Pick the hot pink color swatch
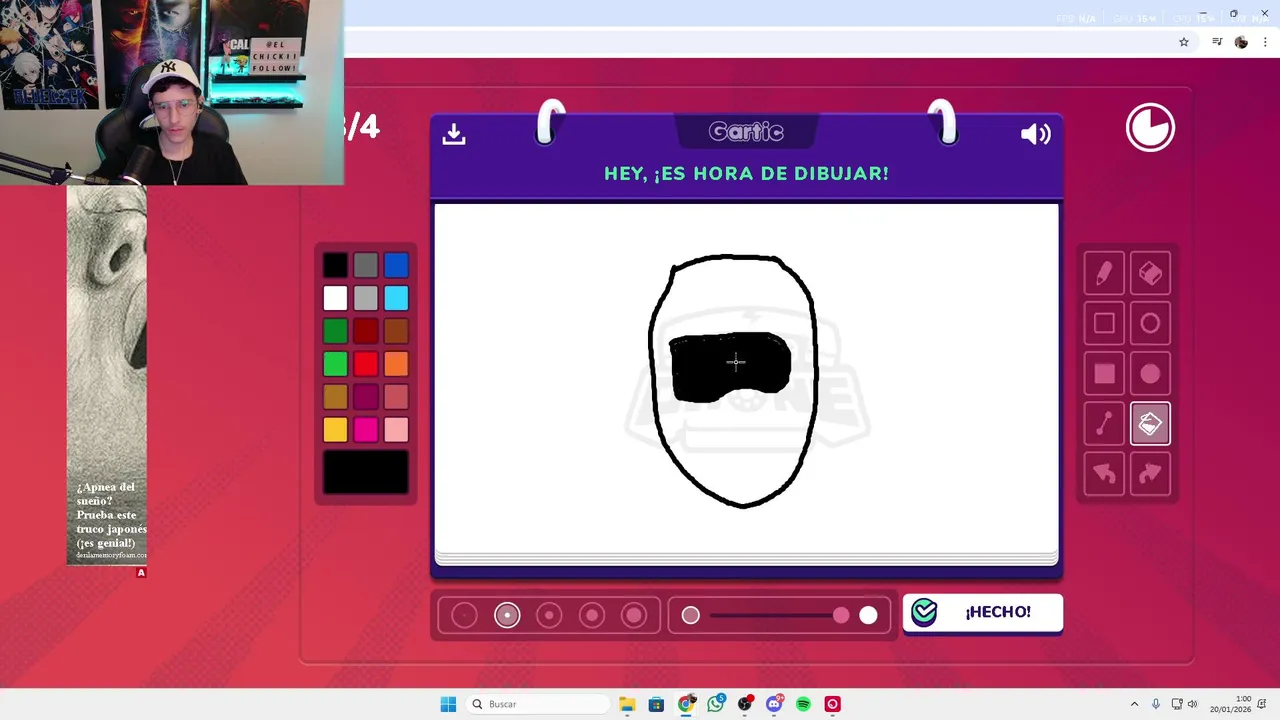 click(x=366, y=430)
